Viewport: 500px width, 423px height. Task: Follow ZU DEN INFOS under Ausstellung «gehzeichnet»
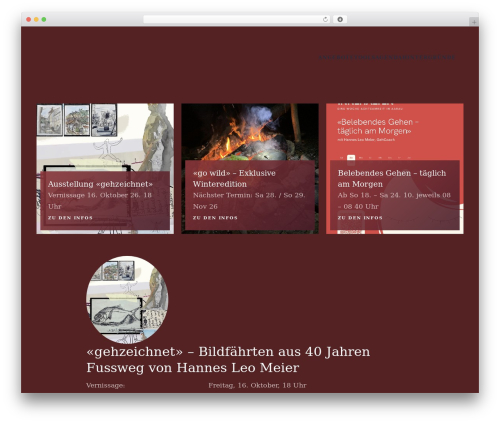tap(70, 218)
